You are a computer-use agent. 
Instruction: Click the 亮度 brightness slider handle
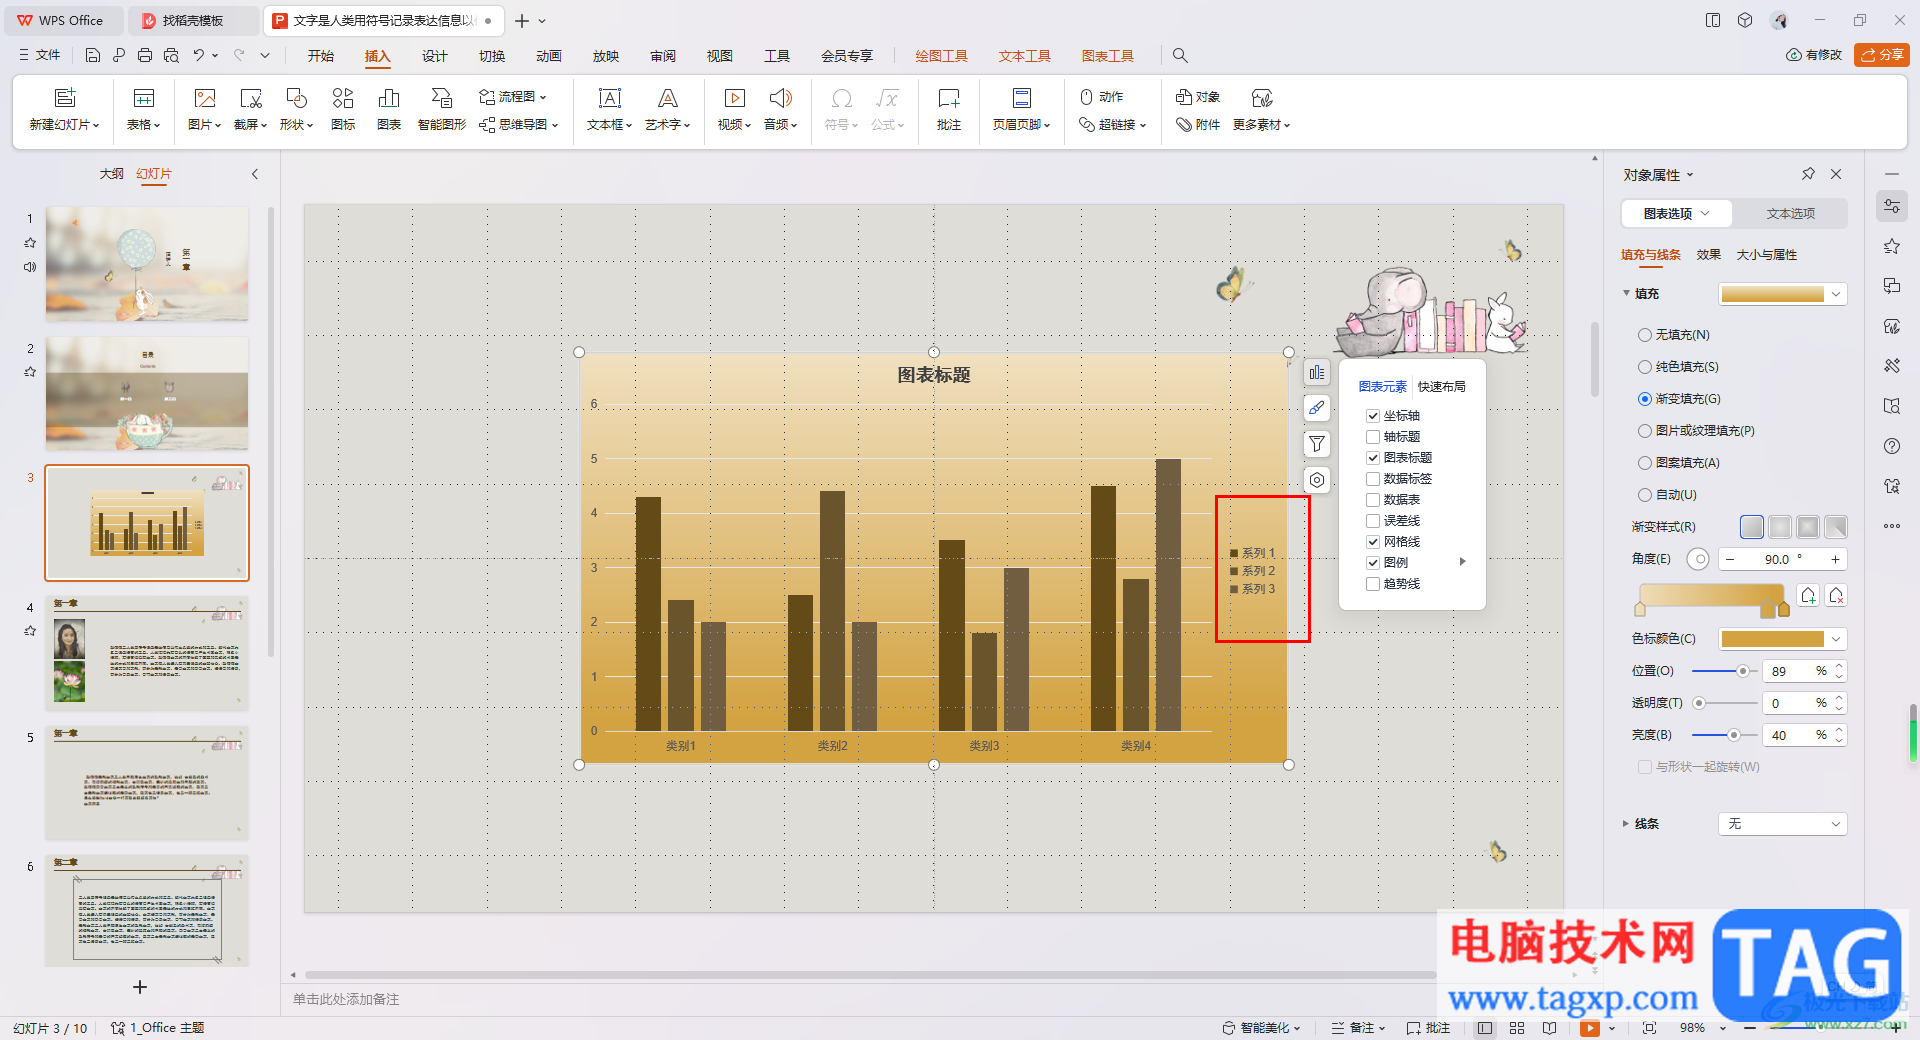[x=1734, y=735]
